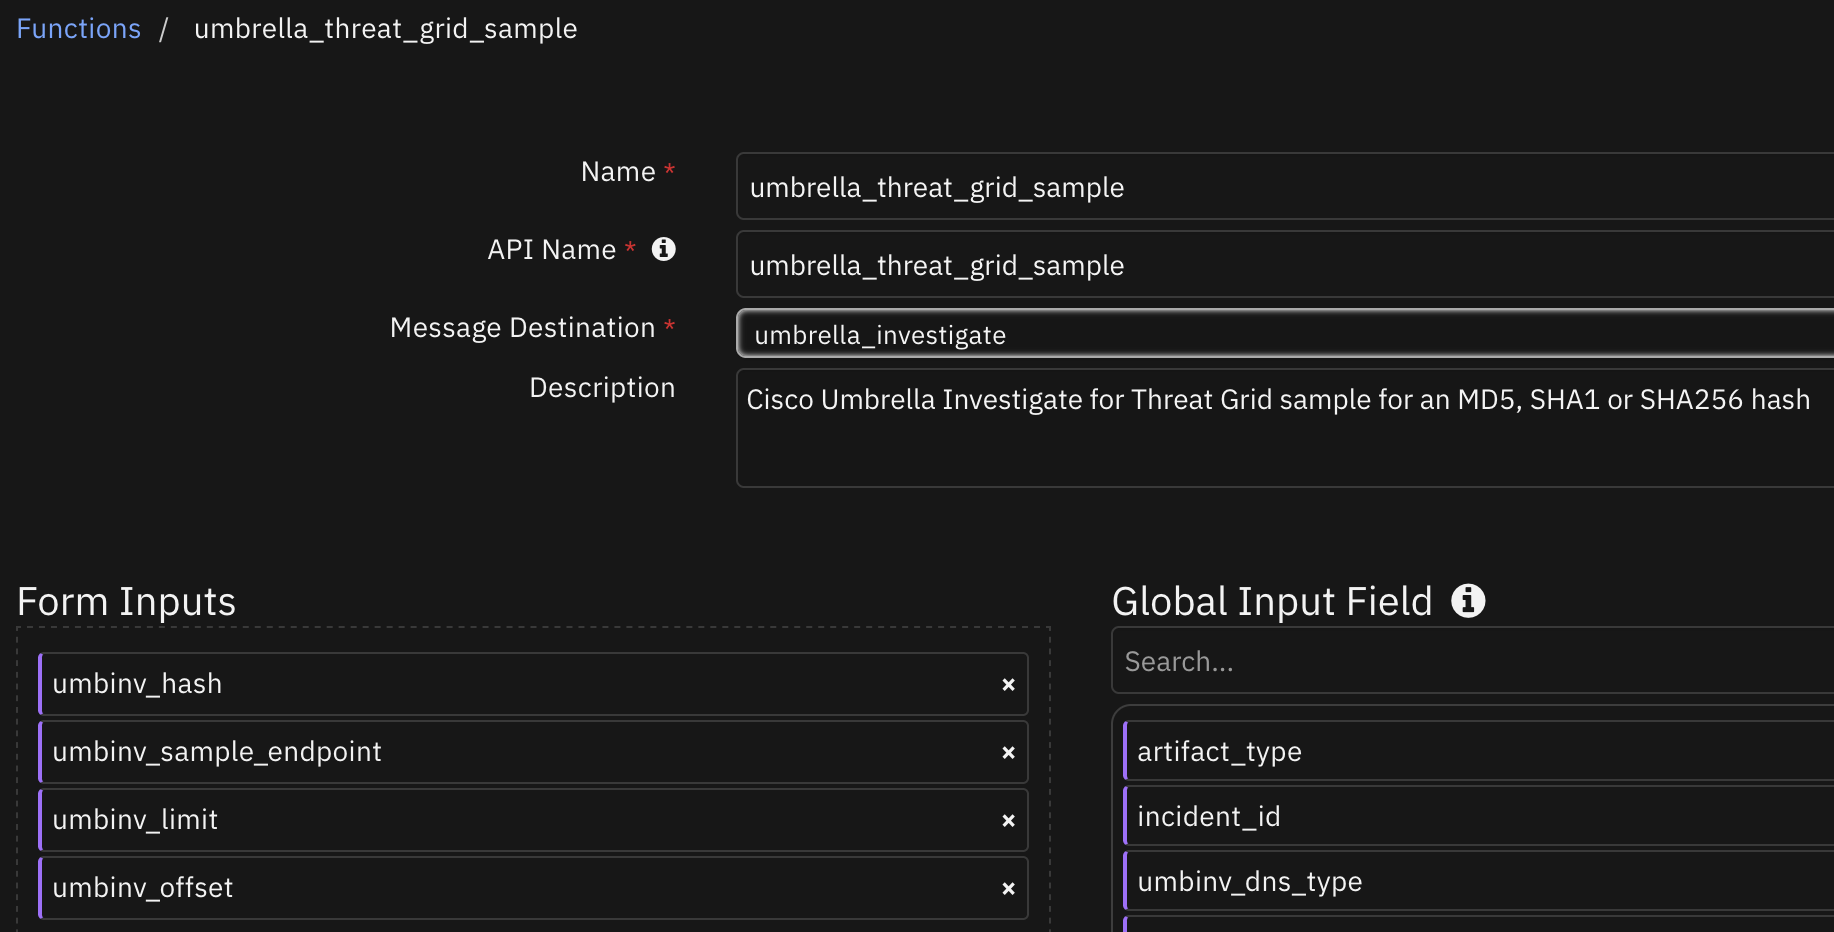Select the umbinv_limit form input row

(533, 820)
